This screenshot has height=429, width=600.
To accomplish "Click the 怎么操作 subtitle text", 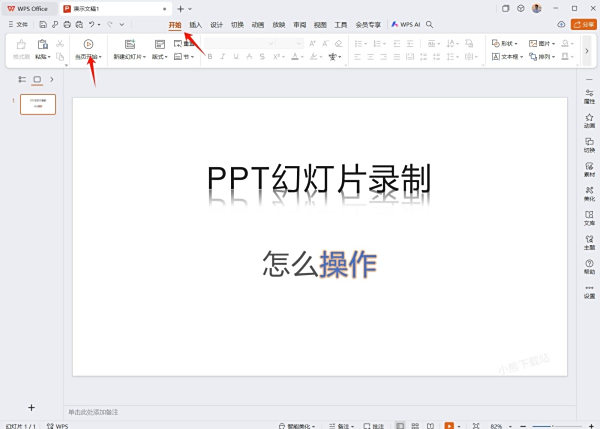I will pos(320,264).
